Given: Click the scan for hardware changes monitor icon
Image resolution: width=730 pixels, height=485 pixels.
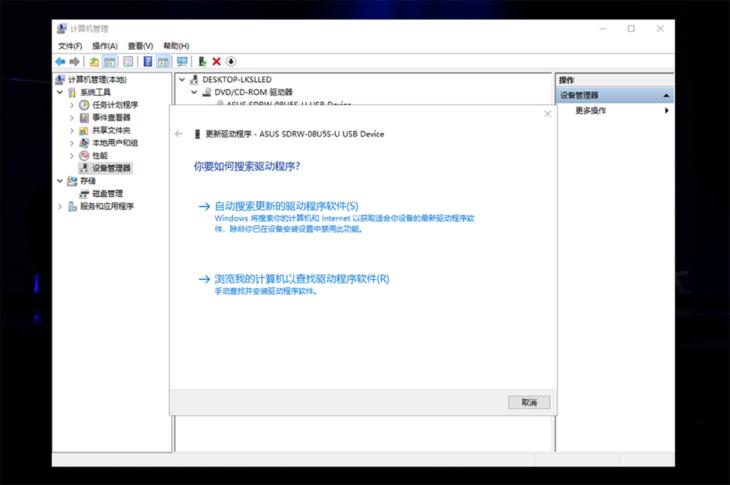Looking at the screenshot, I should (x=182, y=62).
